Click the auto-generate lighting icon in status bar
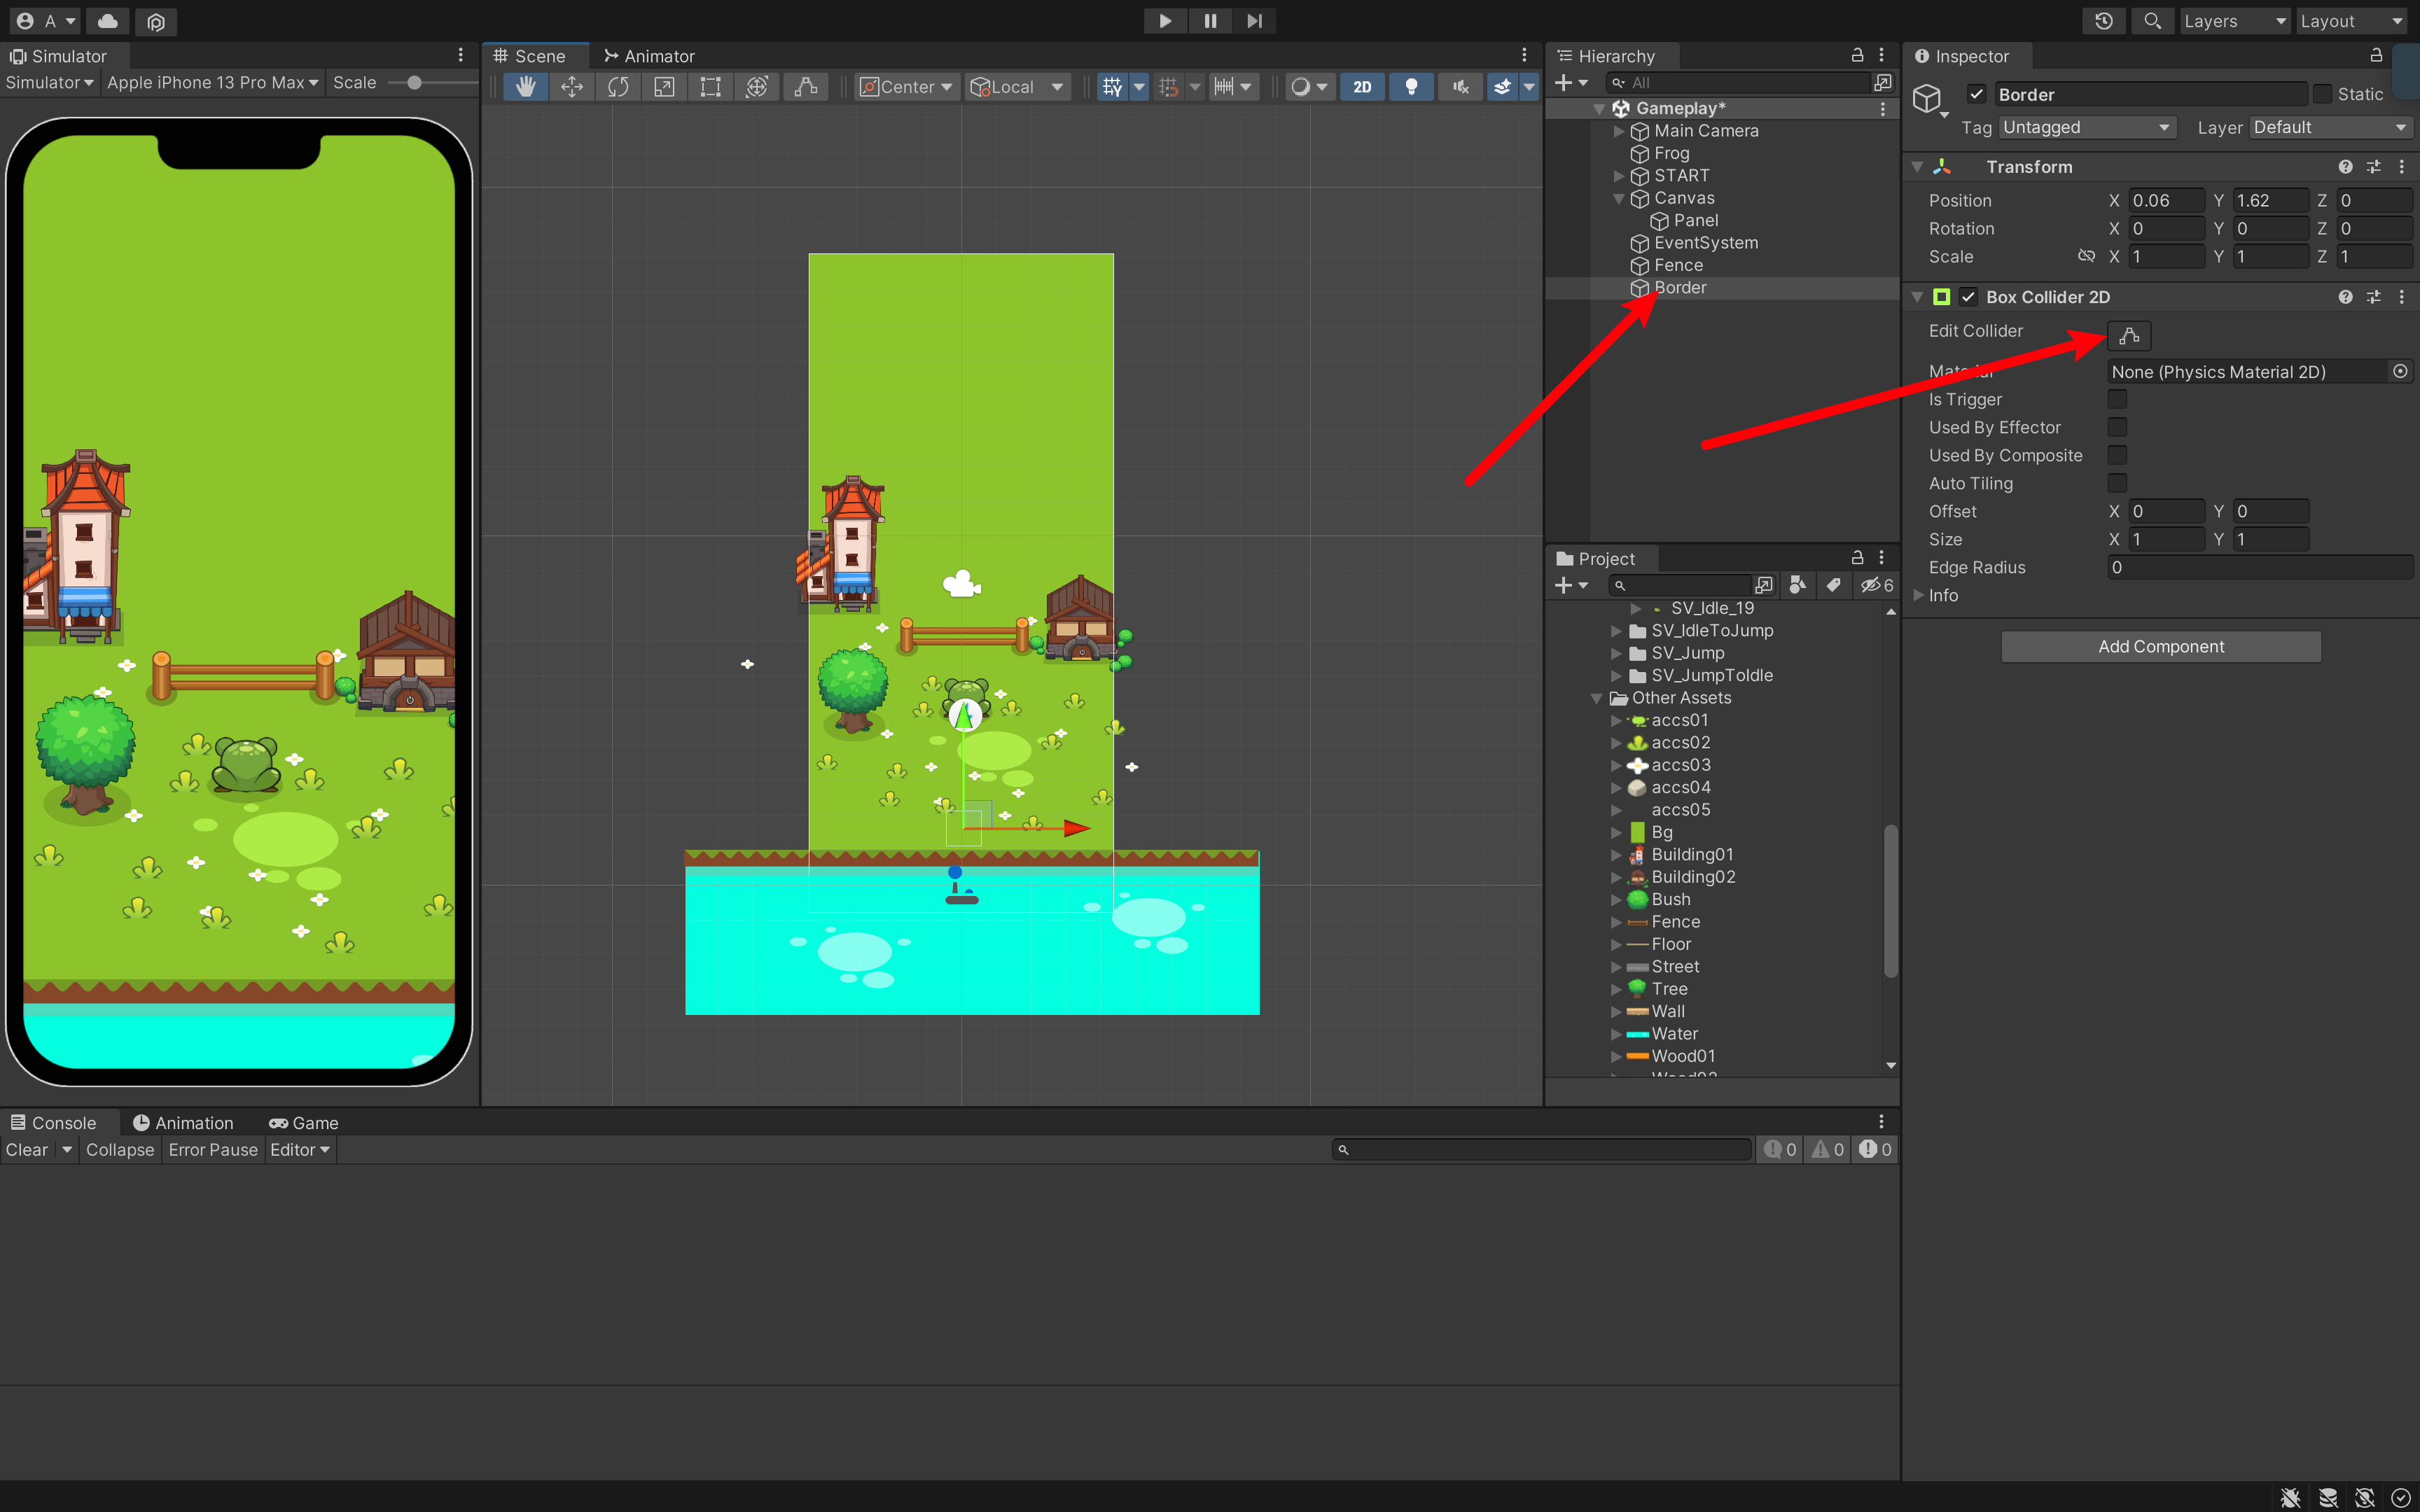This screenshot has width=2420, height=1512. (2364, 1497)
